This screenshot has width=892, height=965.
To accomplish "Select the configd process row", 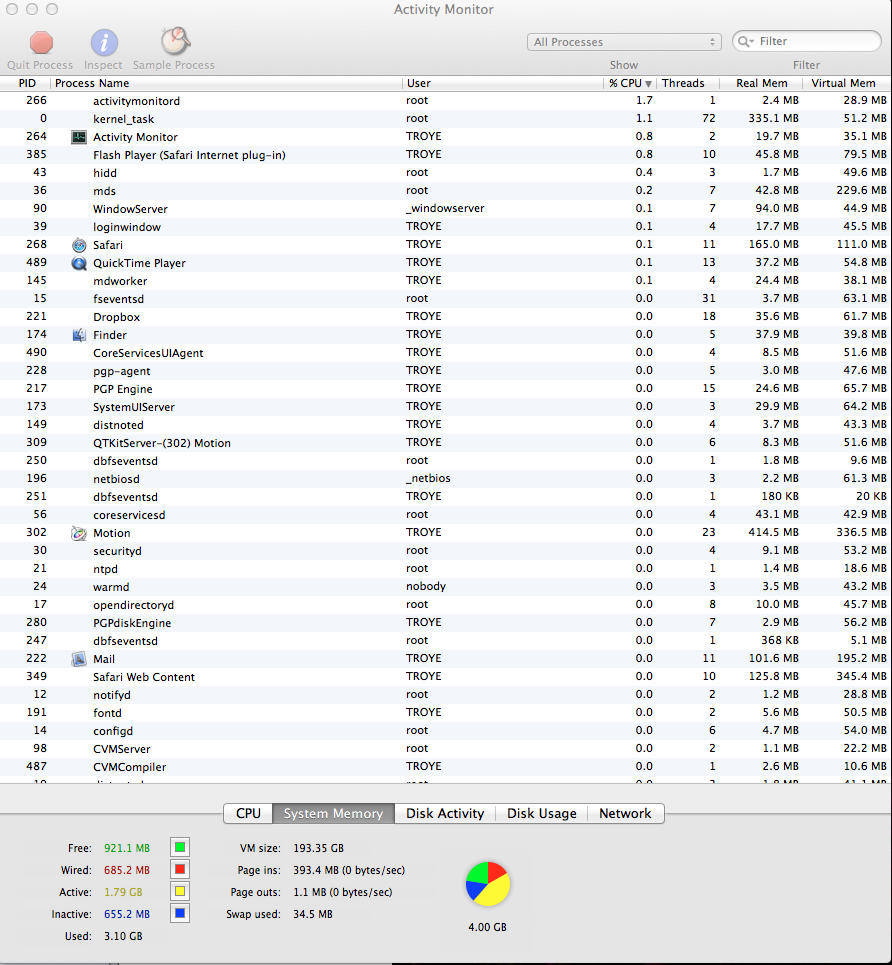I will point(446,731).
